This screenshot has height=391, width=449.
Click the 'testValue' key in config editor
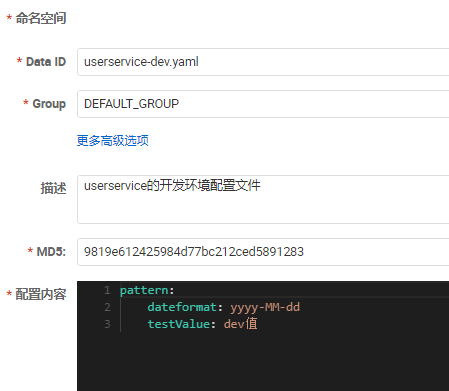coord(179,324)
